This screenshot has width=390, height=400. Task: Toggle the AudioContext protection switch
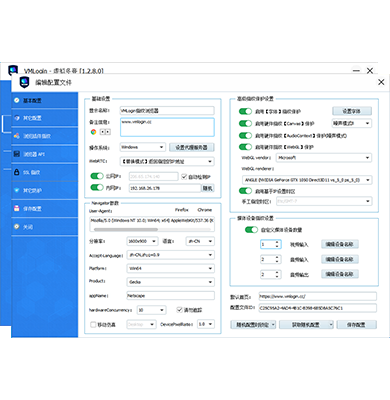point(245,135)
